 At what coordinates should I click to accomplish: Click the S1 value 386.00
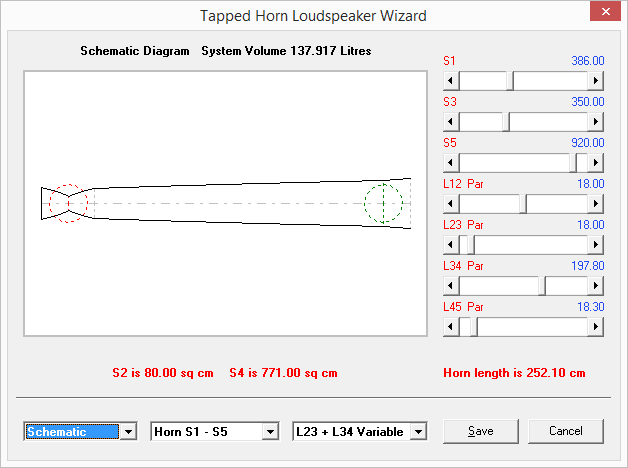click(x=588, y=61)
